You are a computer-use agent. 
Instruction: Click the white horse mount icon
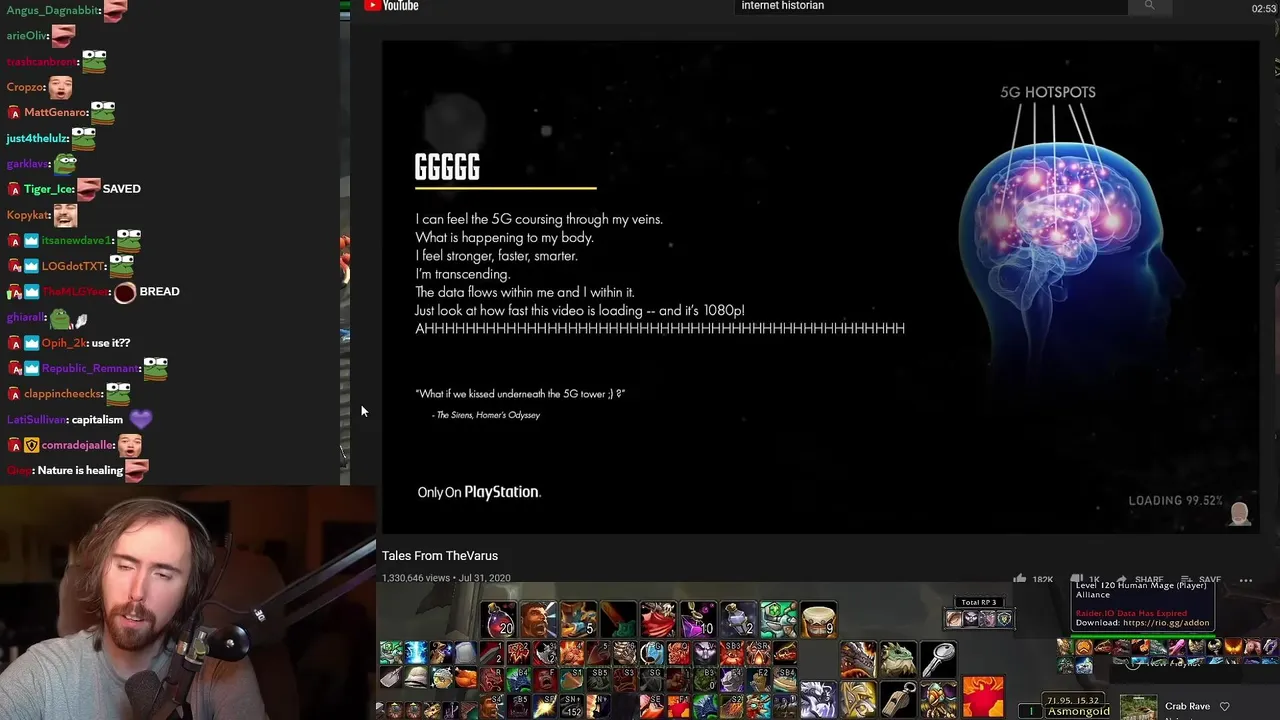click(819, 699)
